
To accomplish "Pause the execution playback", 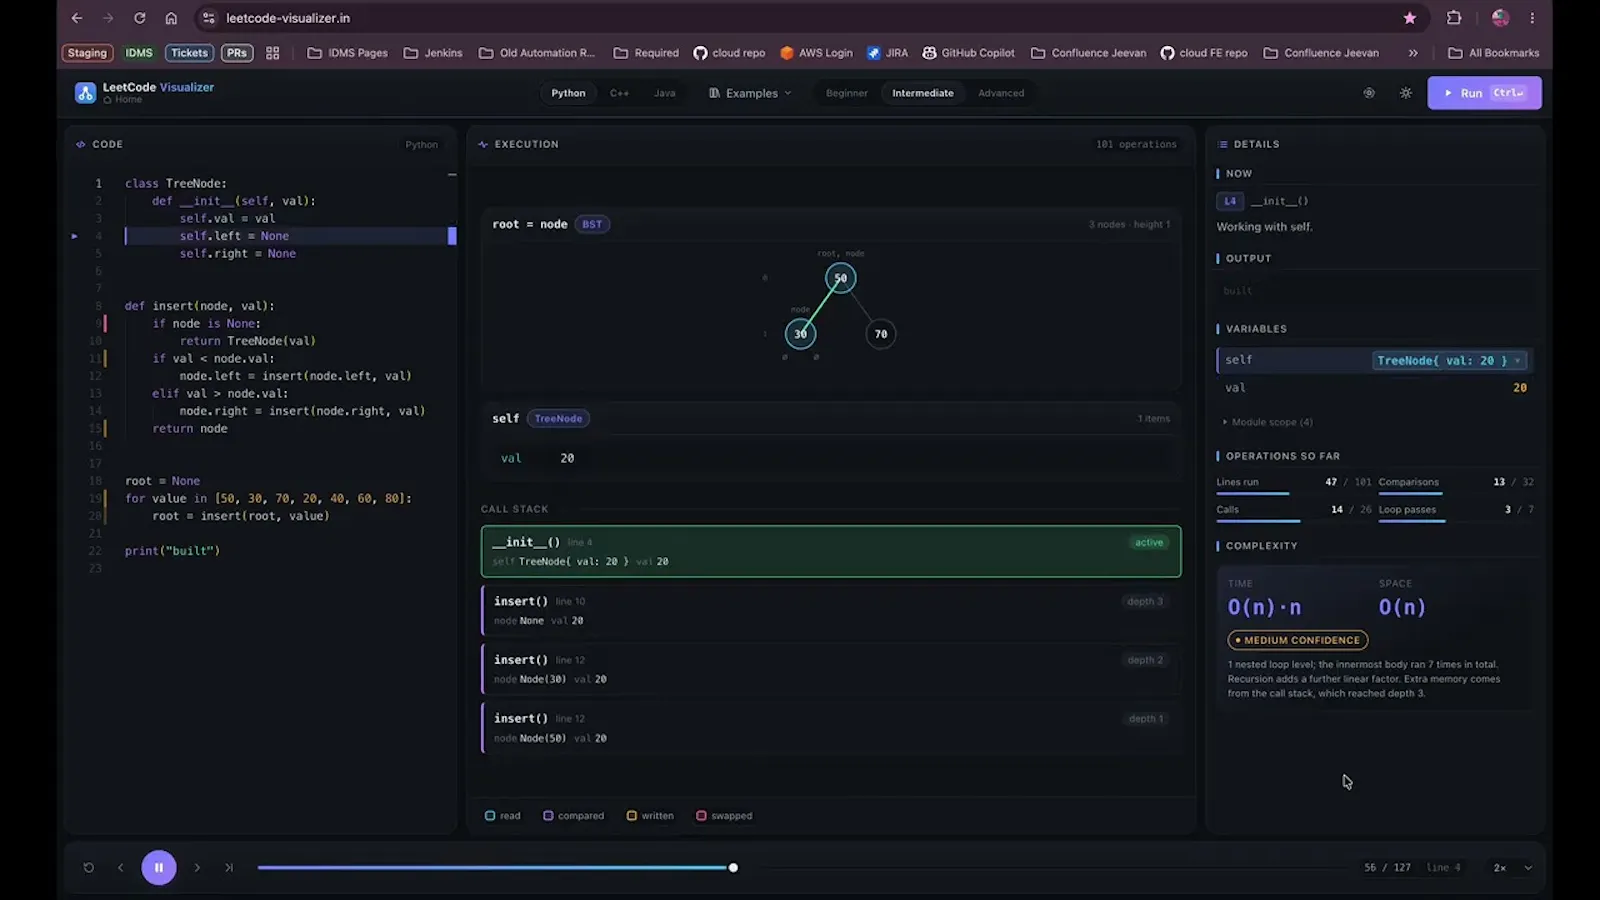I will pos(159,868).
